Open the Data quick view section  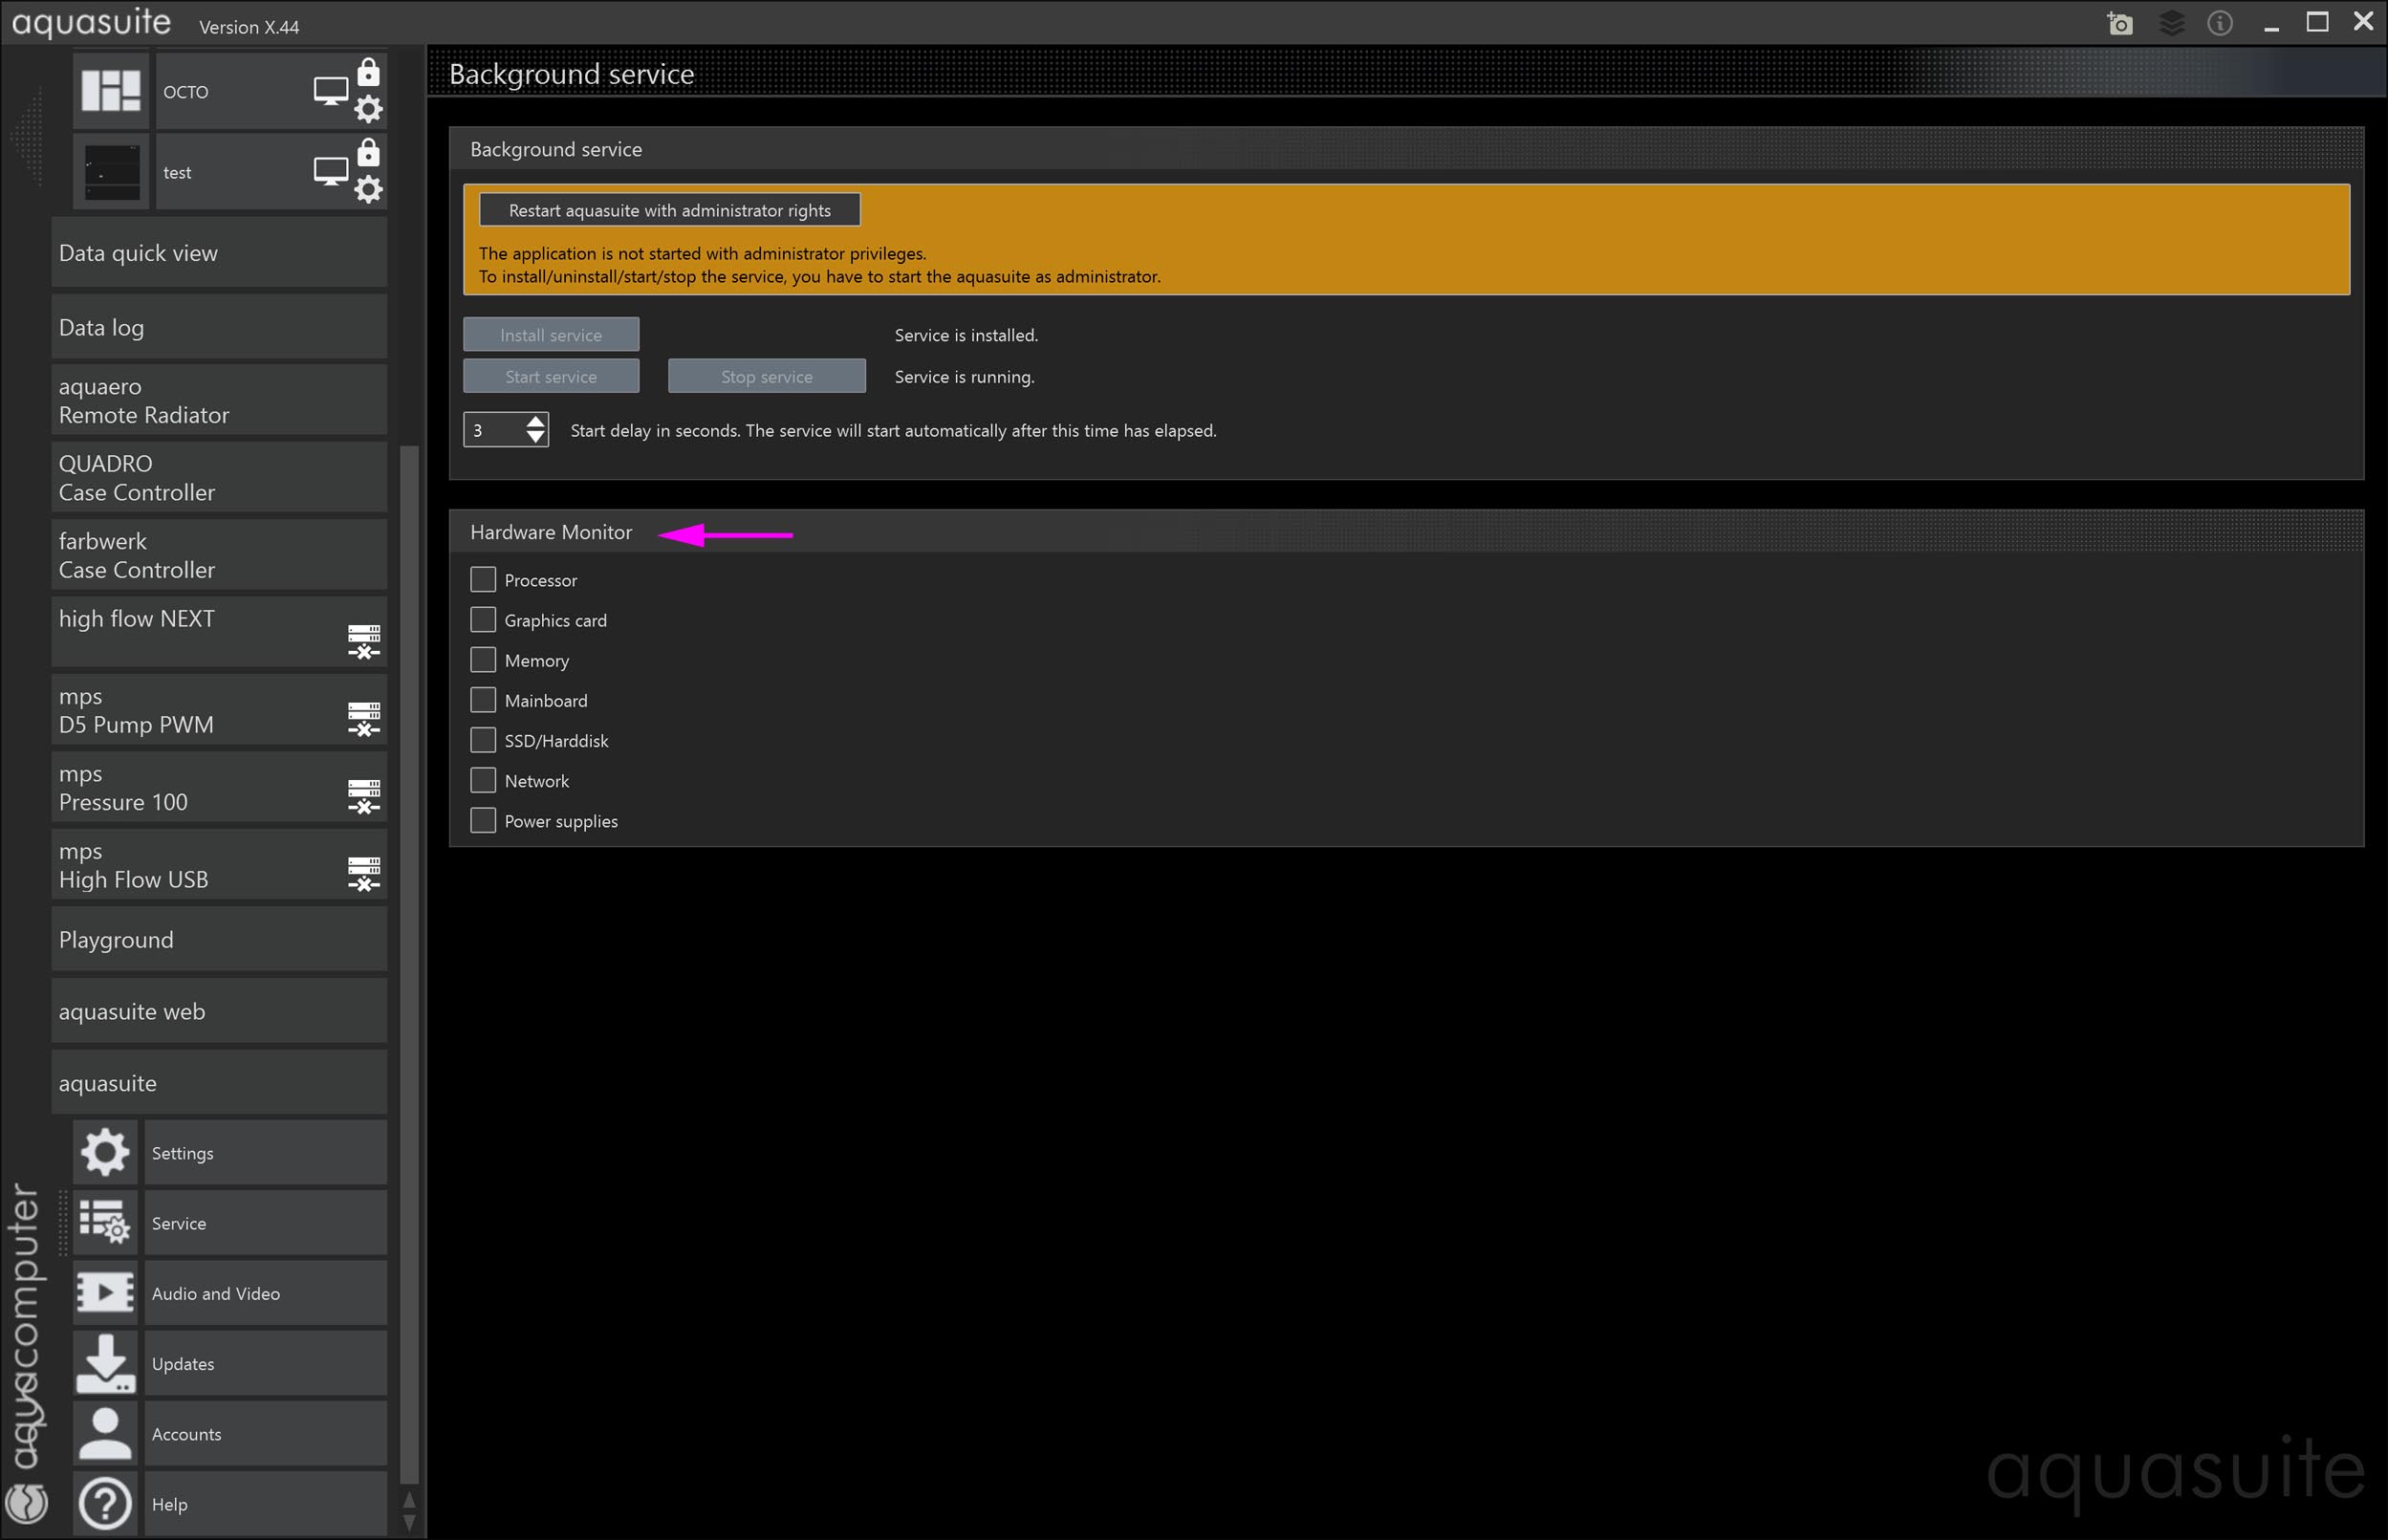click(219, 253)
